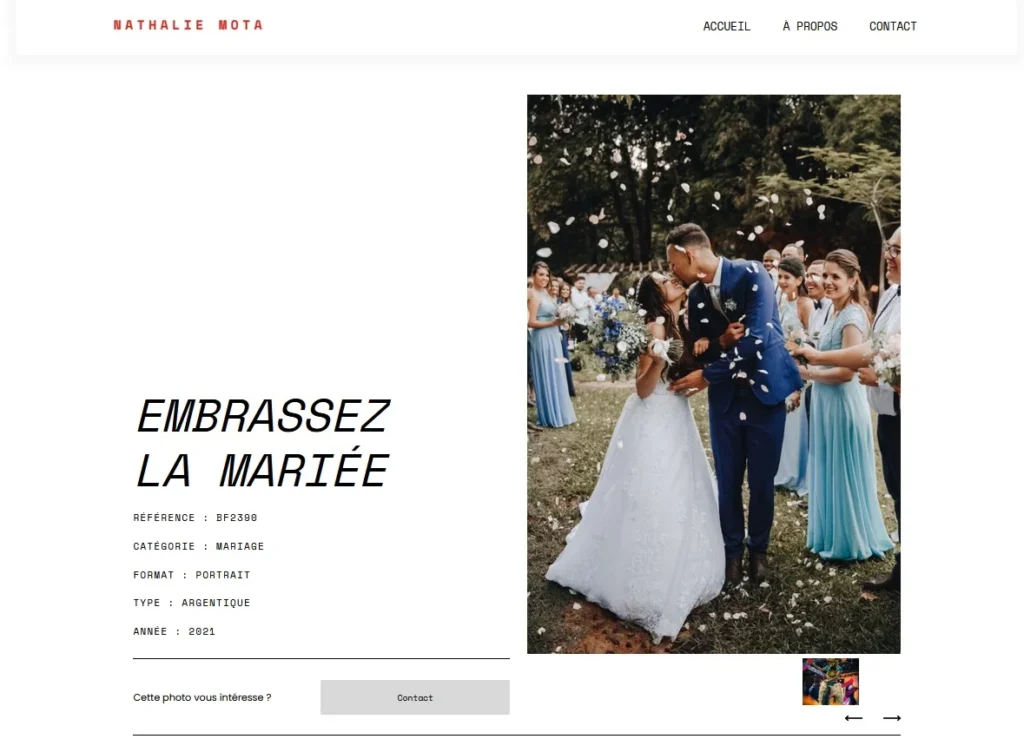
Task: Open the À propos menu item
Action: tap(810, 26)
